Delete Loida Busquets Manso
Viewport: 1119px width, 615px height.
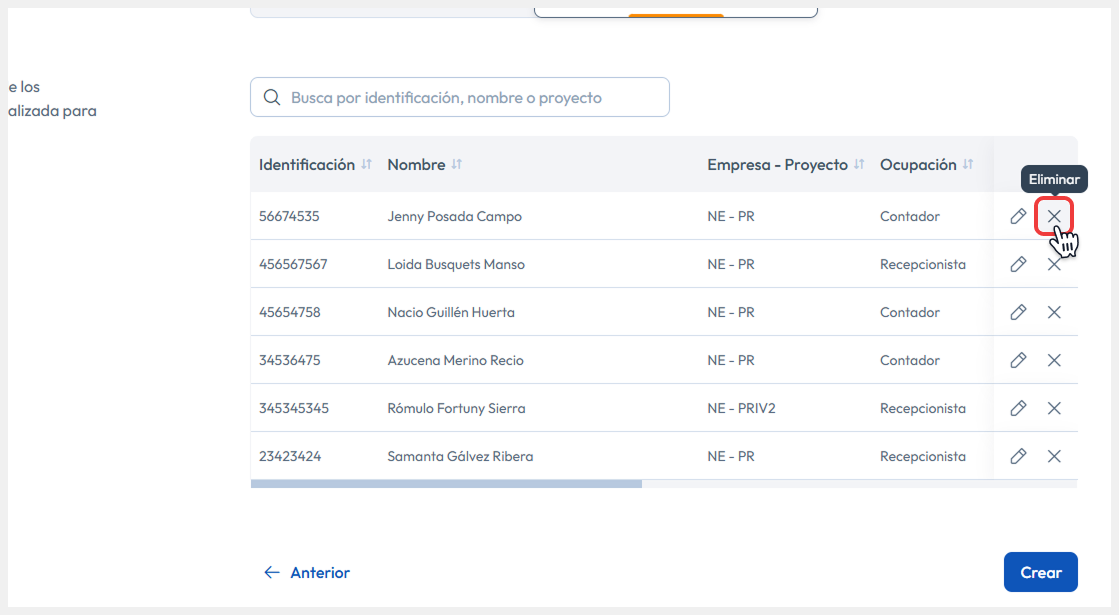[x=1054, y=264]
